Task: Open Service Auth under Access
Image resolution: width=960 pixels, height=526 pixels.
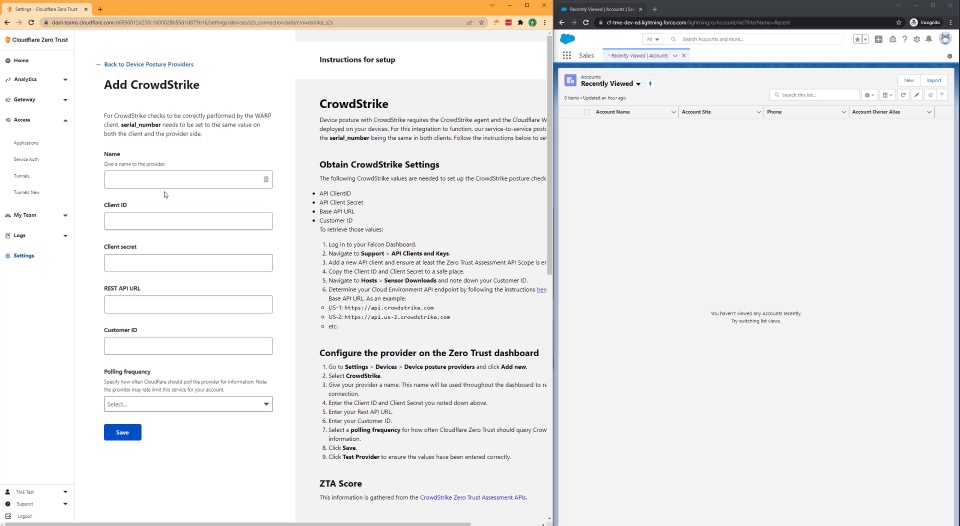Action: point(26,159)
